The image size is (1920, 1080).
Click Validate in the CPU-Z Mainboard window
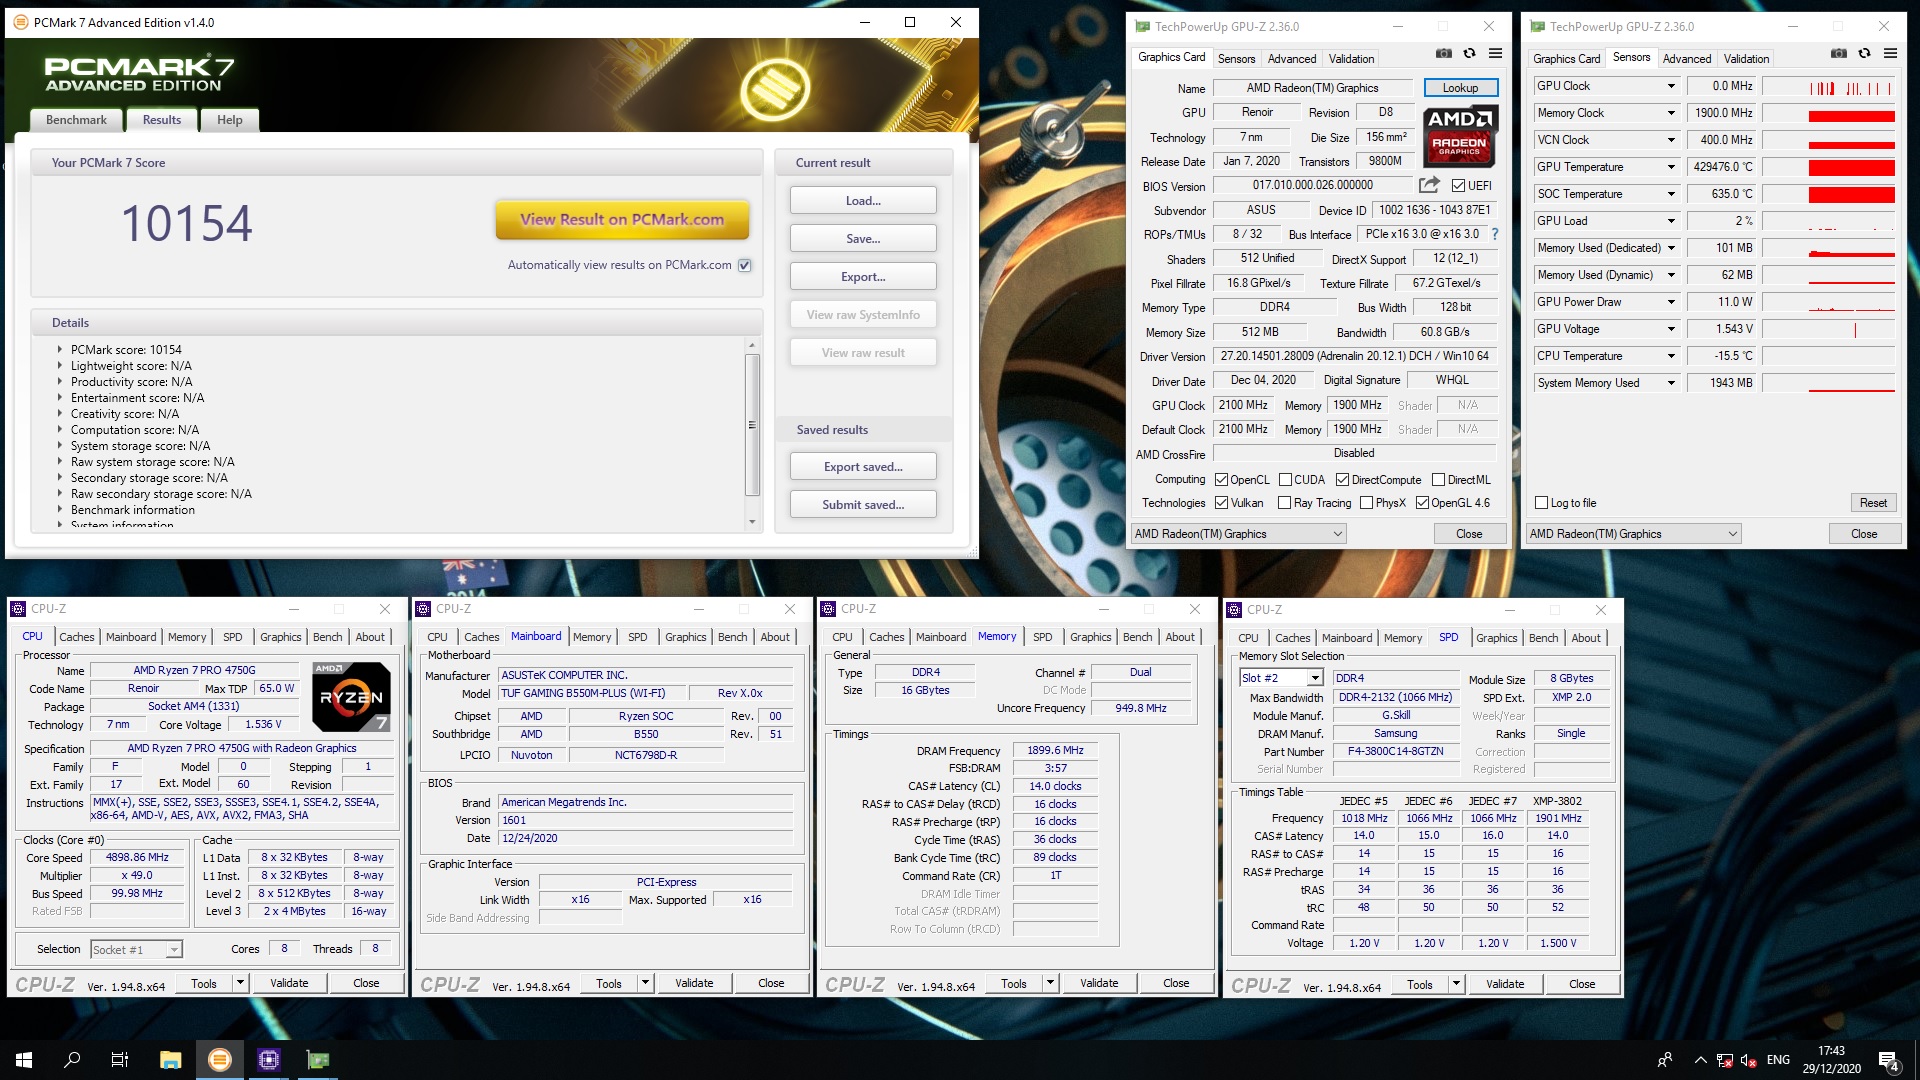point(694,983)
